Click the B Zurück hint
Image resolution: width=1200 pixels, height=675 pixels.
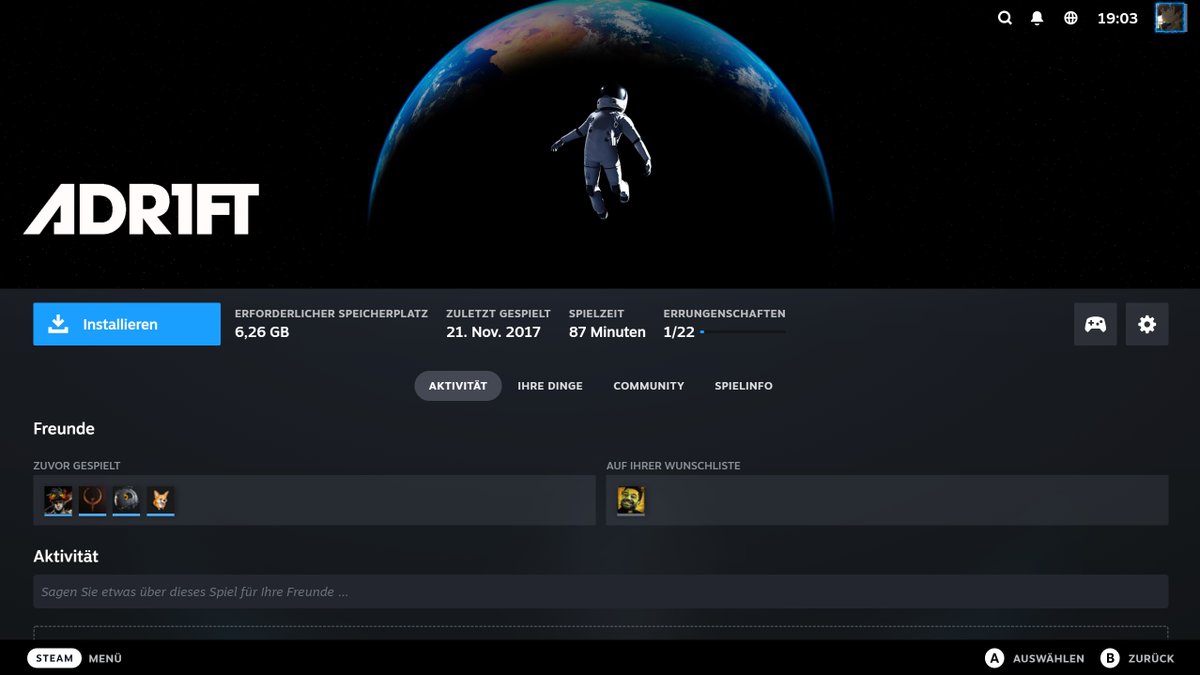[x=1138, y=658]
